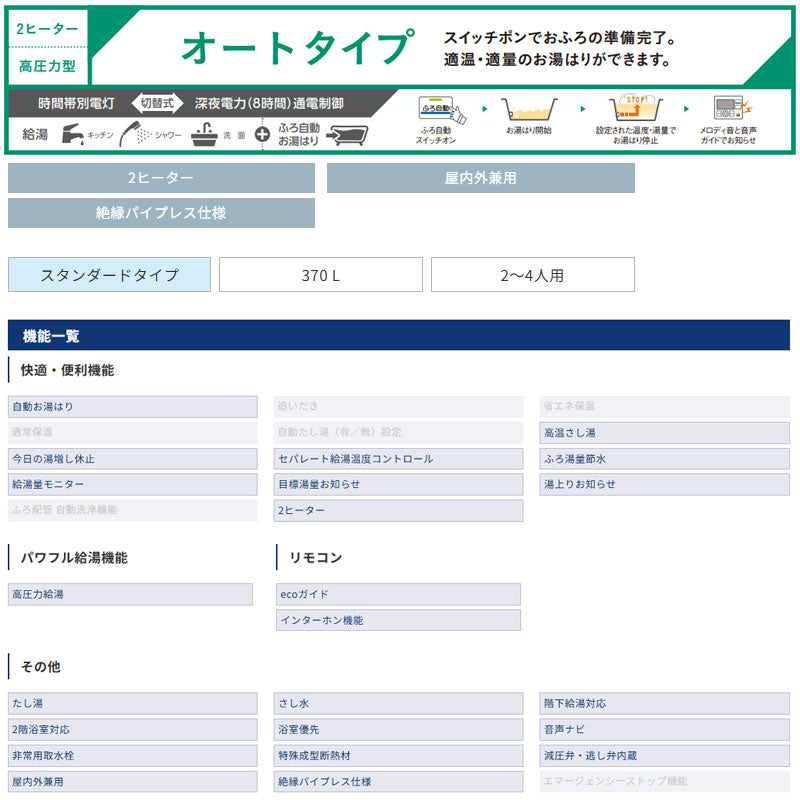Screen dimensions: 800x800
Task: Click the 屋内外兼用 cell in その他
Action: point(133,782)
